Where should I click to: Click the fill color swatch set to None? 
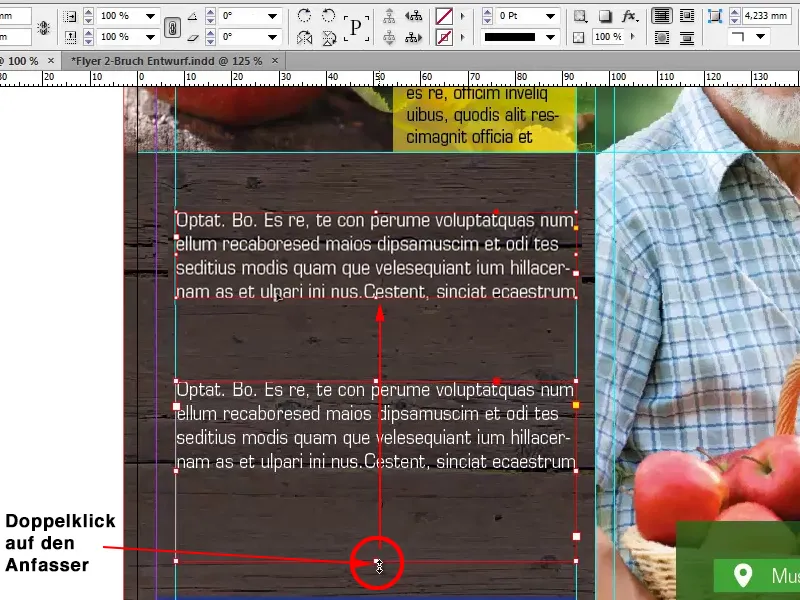[x=444, y=16]
